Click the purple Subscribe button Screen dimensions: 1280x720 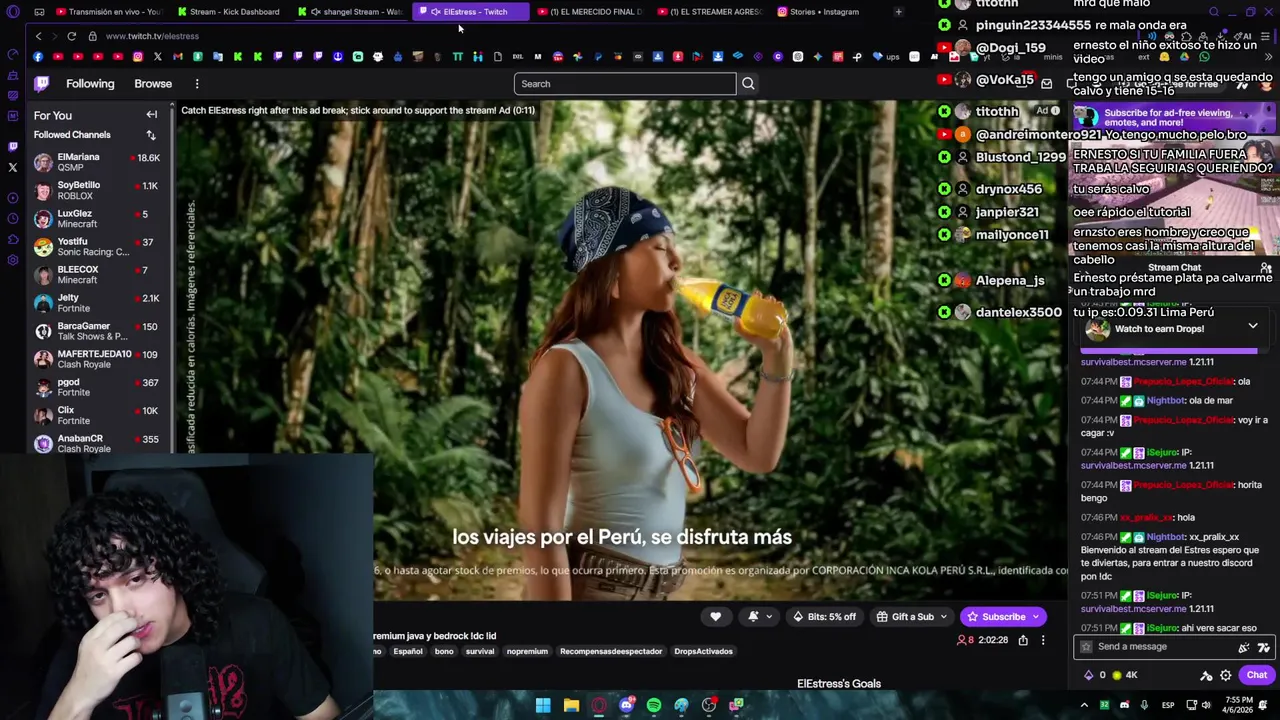tap(1003, 617)
